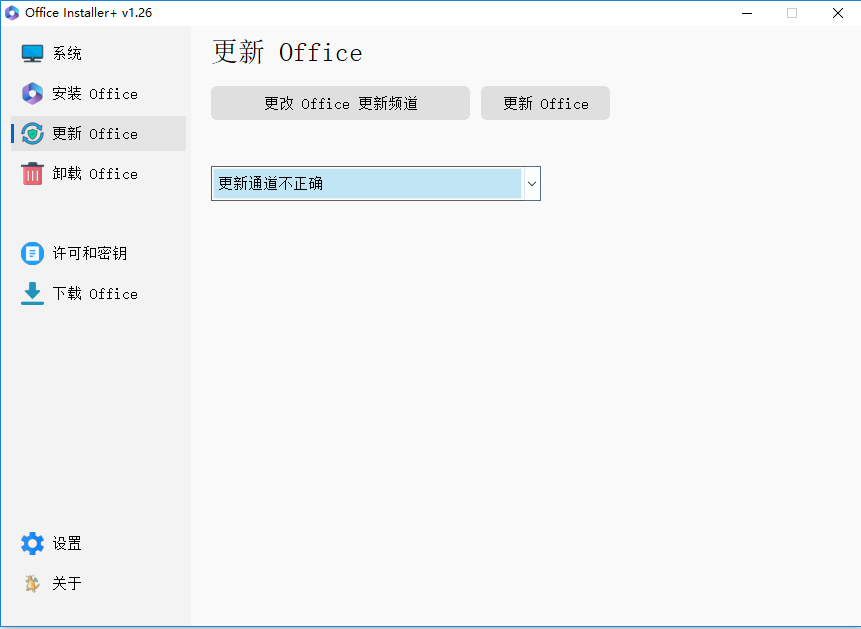Click the blue document icon for 许可和密钥
Viewport: 861px width, 629px height.
point(33,254)
